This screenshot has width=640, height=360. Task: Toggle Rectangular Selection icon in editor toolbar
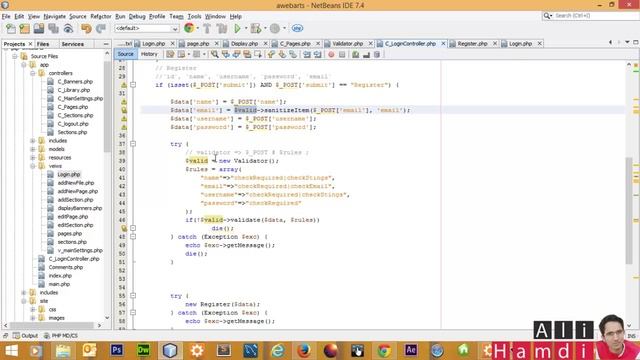(x=258, y=54)
